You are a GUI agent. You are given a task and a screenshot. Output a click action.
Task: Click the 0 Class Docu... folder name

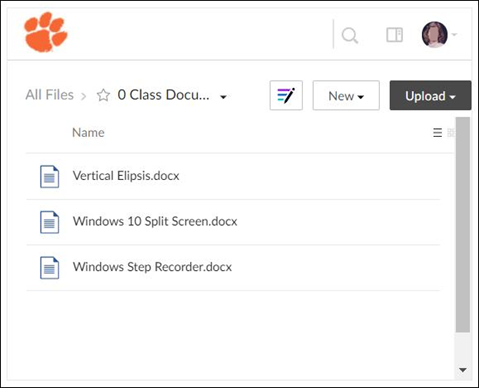(x=163, y=95)
